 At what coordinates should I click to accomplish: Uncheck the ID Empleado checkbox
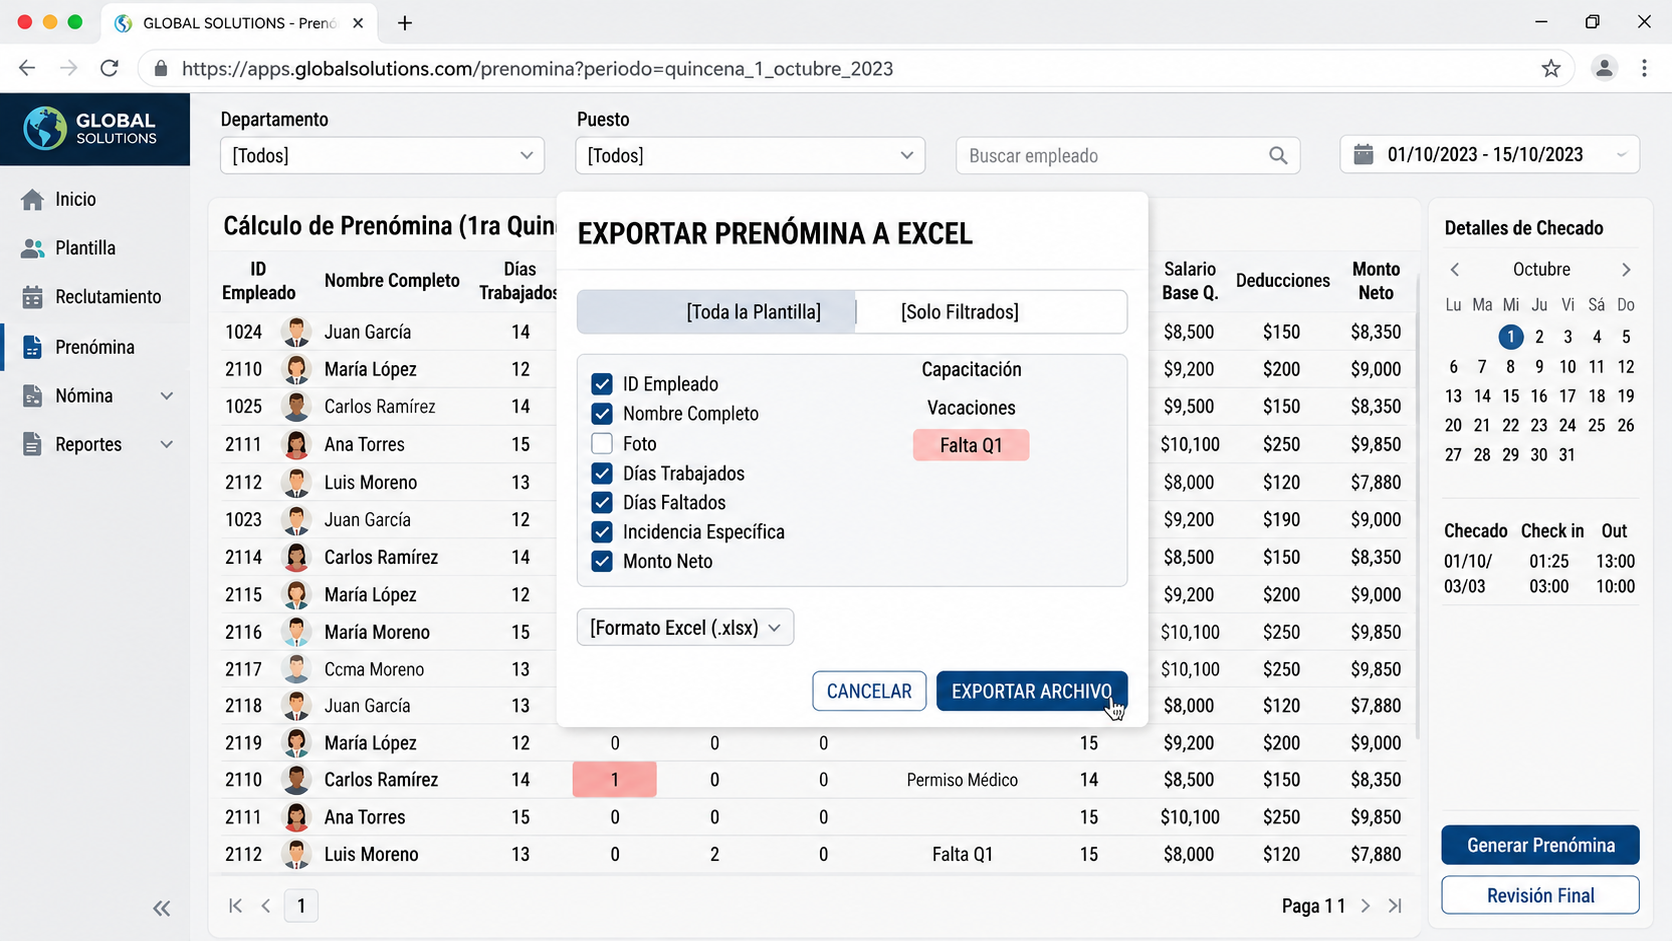(602, 384)
